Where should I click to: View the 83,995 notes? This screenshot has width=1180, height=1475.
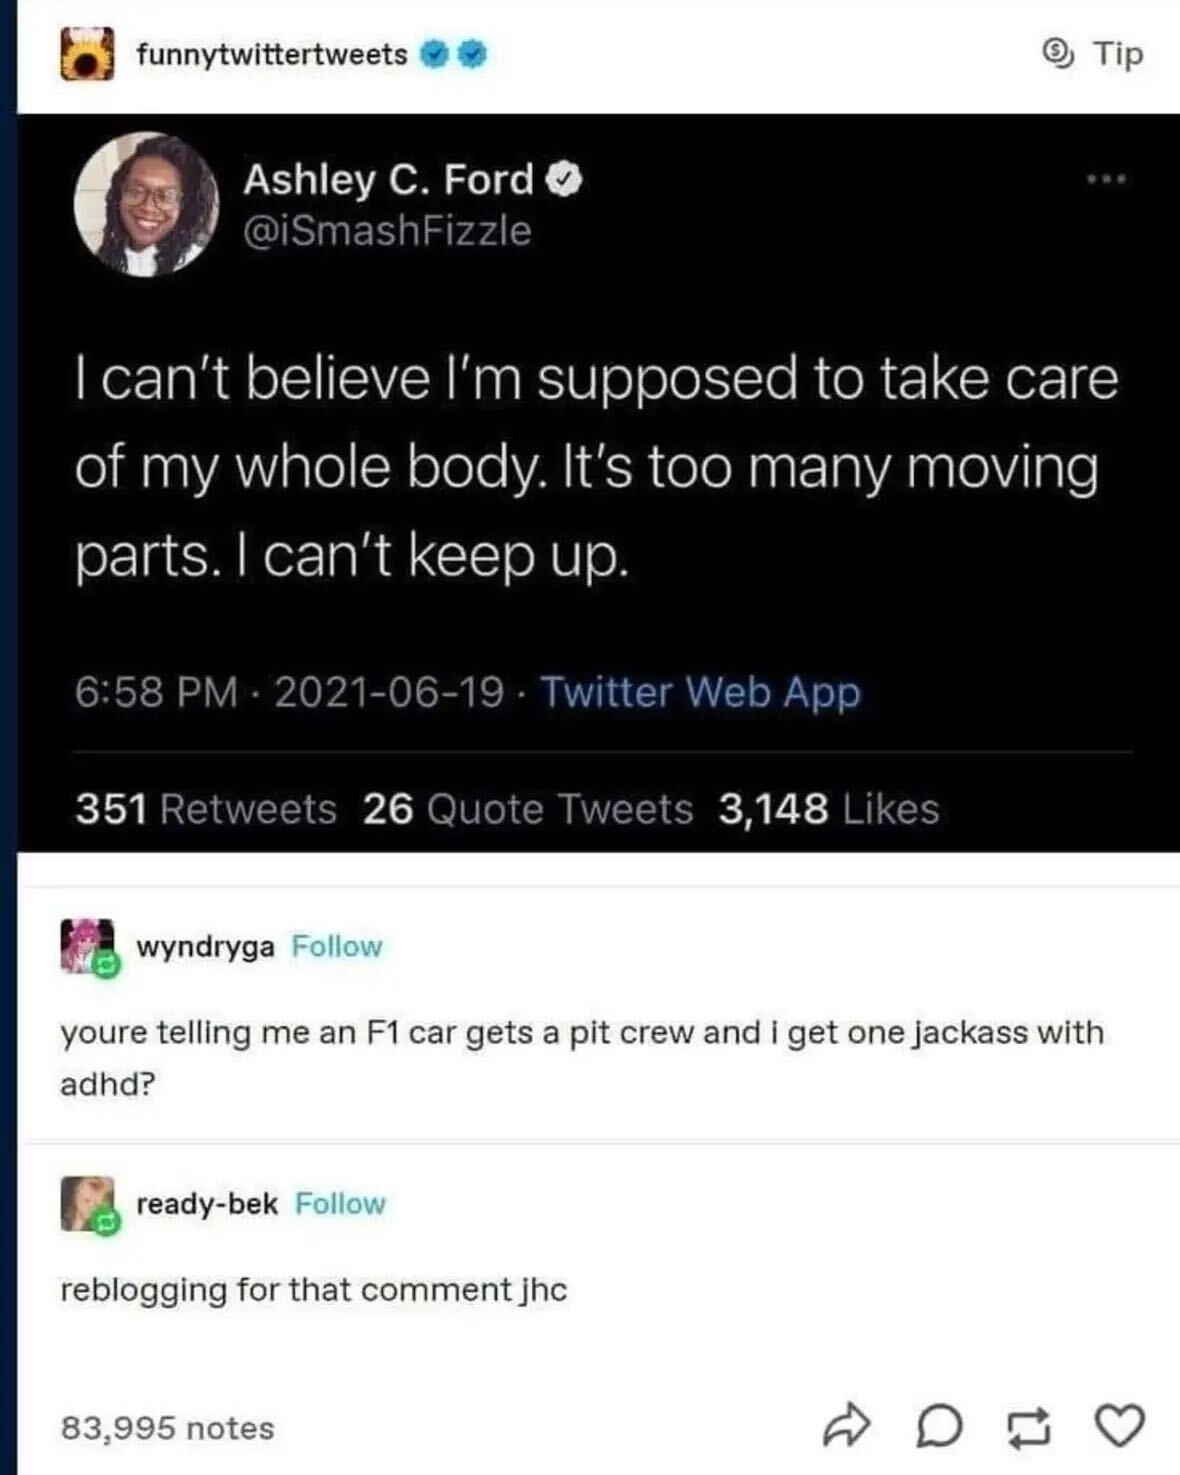167,1428
